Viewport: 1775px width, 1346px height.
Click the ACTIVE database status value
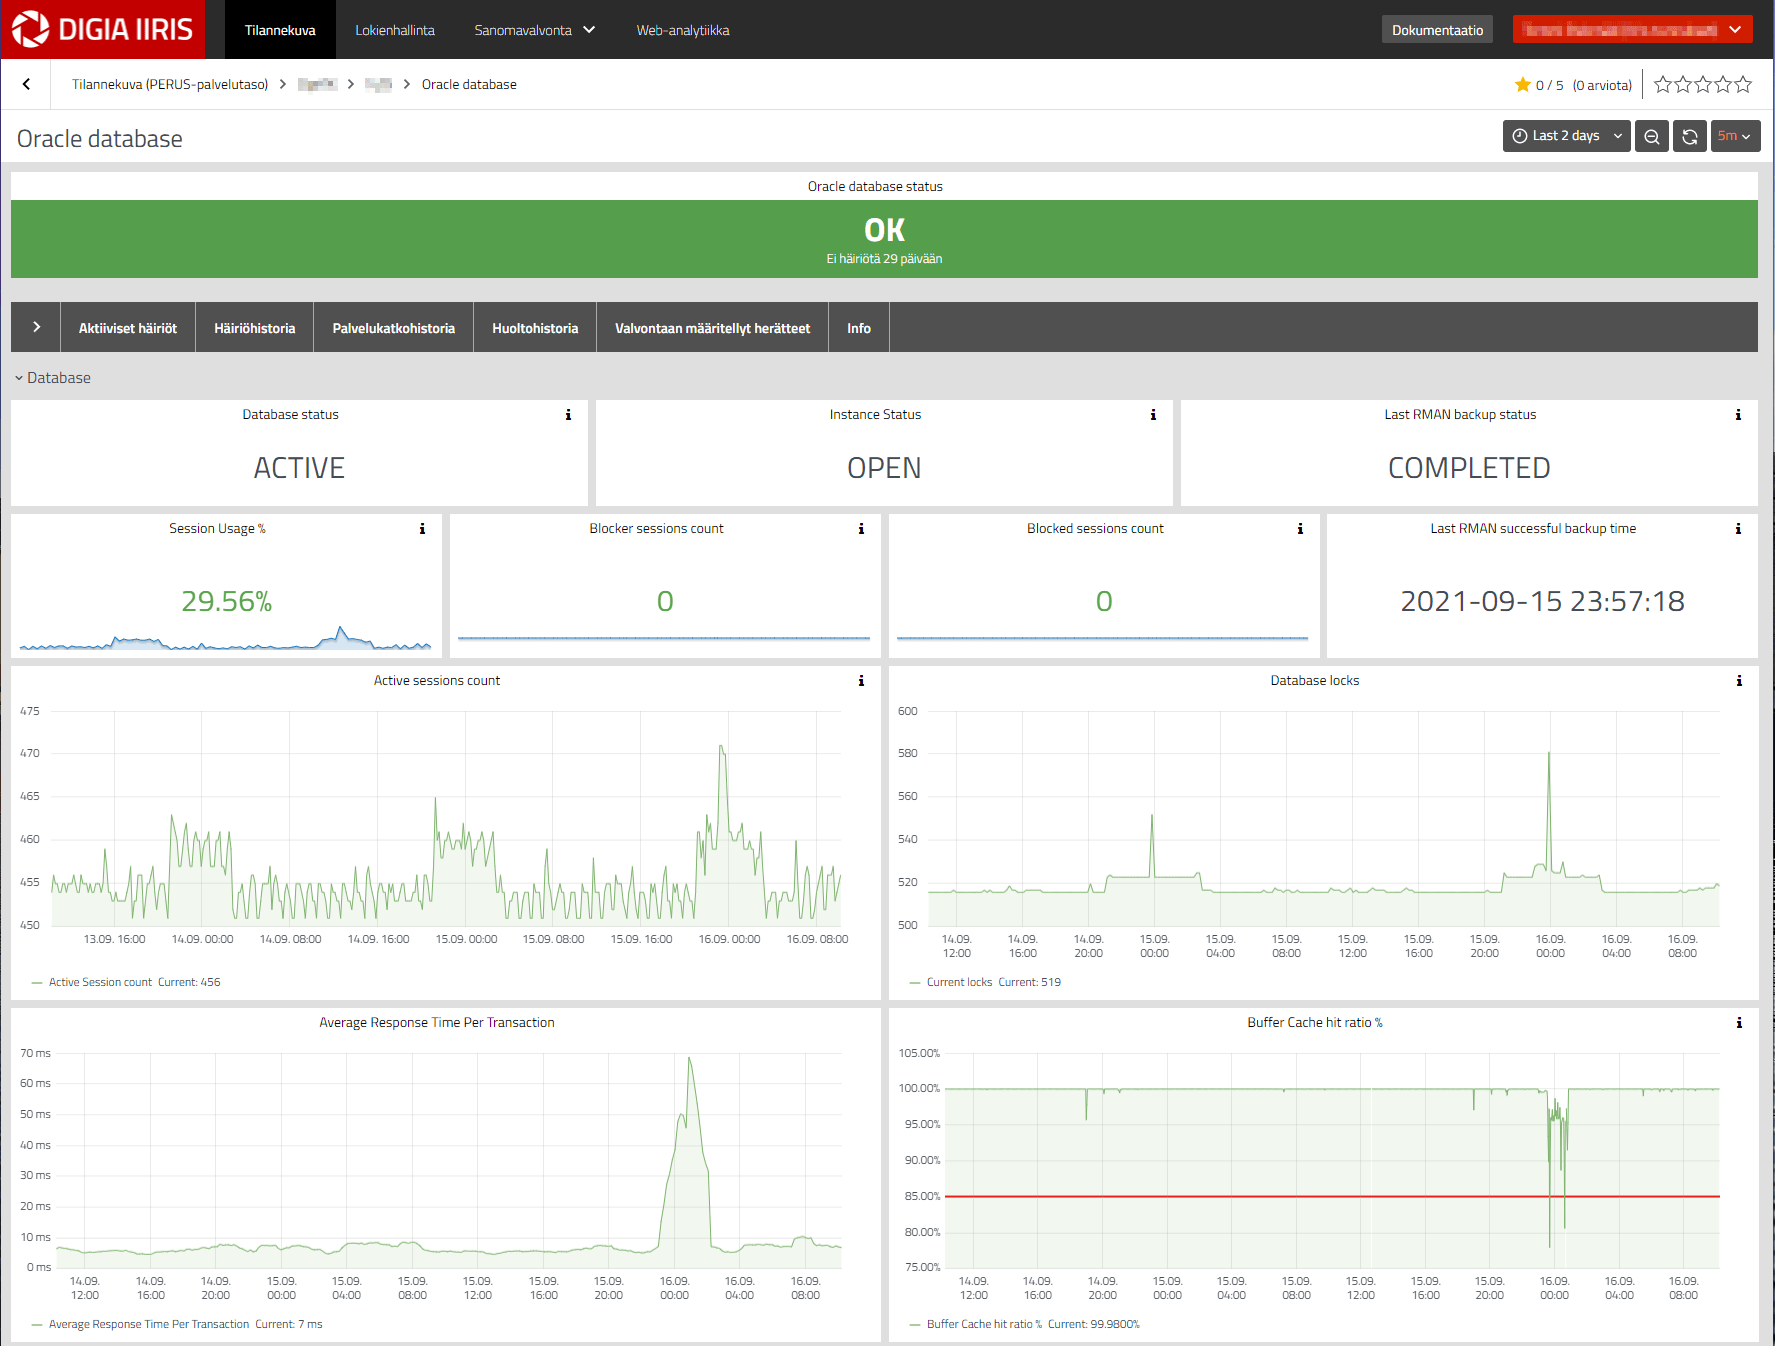coord(299,468)
